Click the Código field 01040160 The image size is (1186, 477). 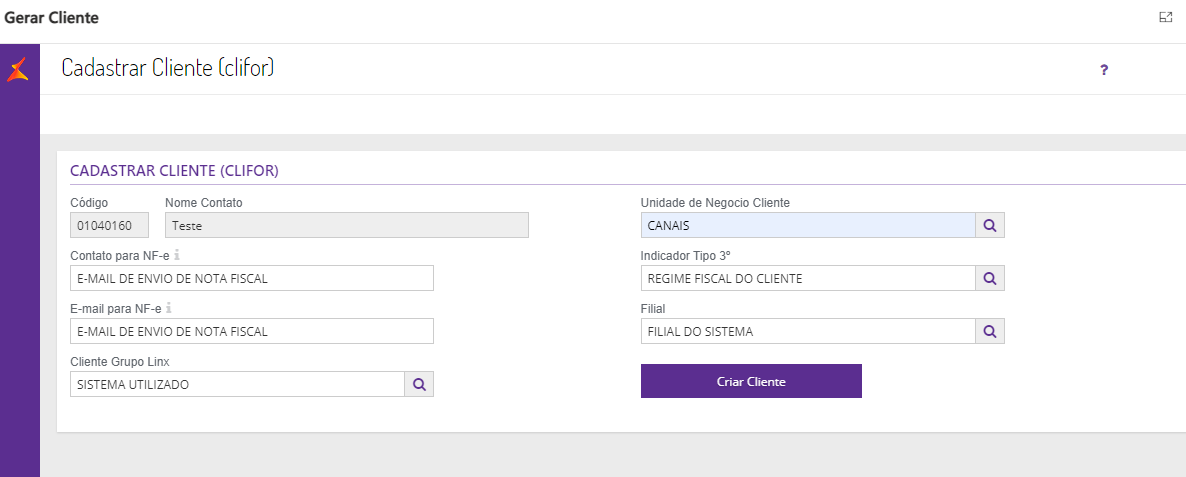(x=109, y=225)
